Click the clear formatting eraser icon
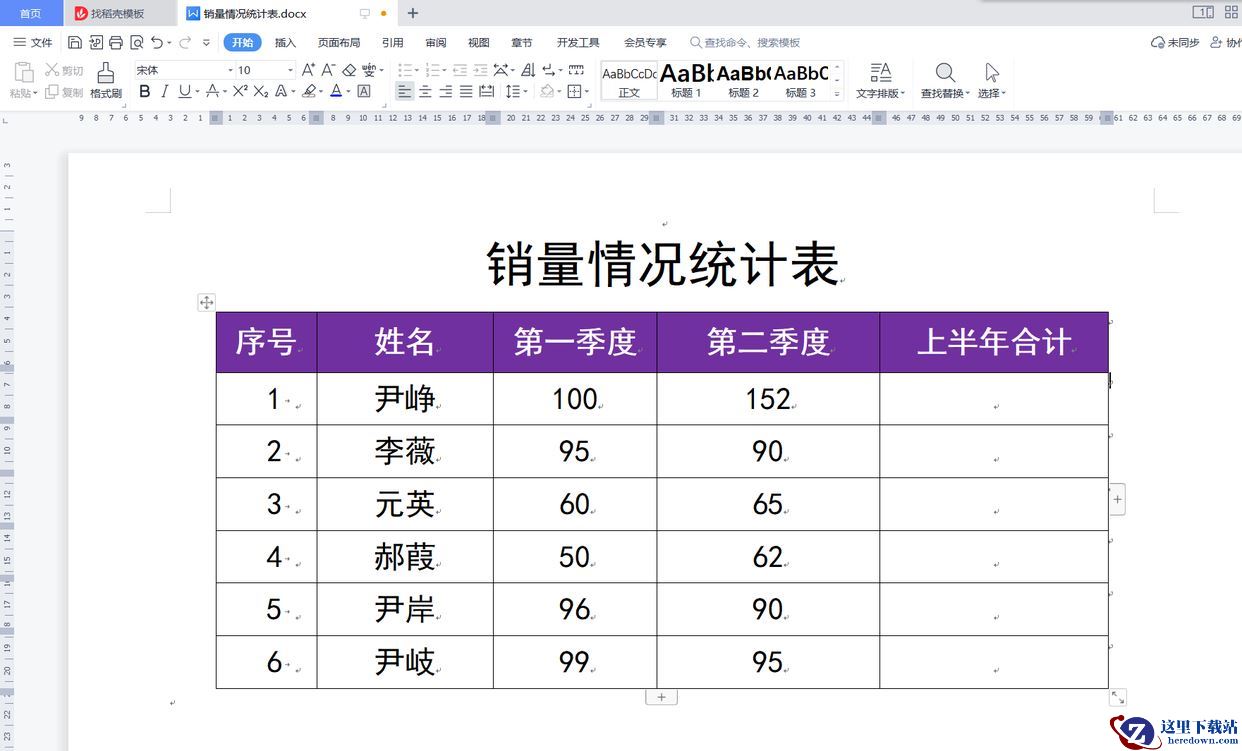This screenshot has width=1242, height=751. coord(349,70)
